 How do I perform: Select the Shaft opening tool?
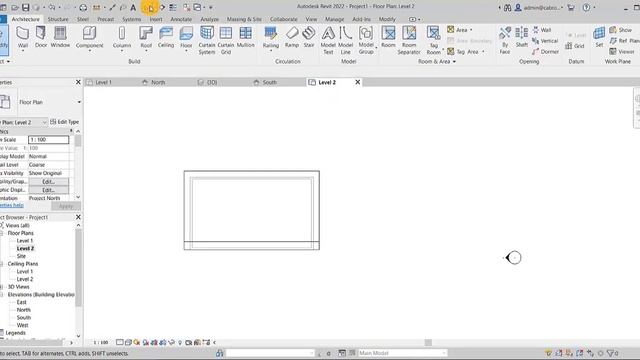522,37
